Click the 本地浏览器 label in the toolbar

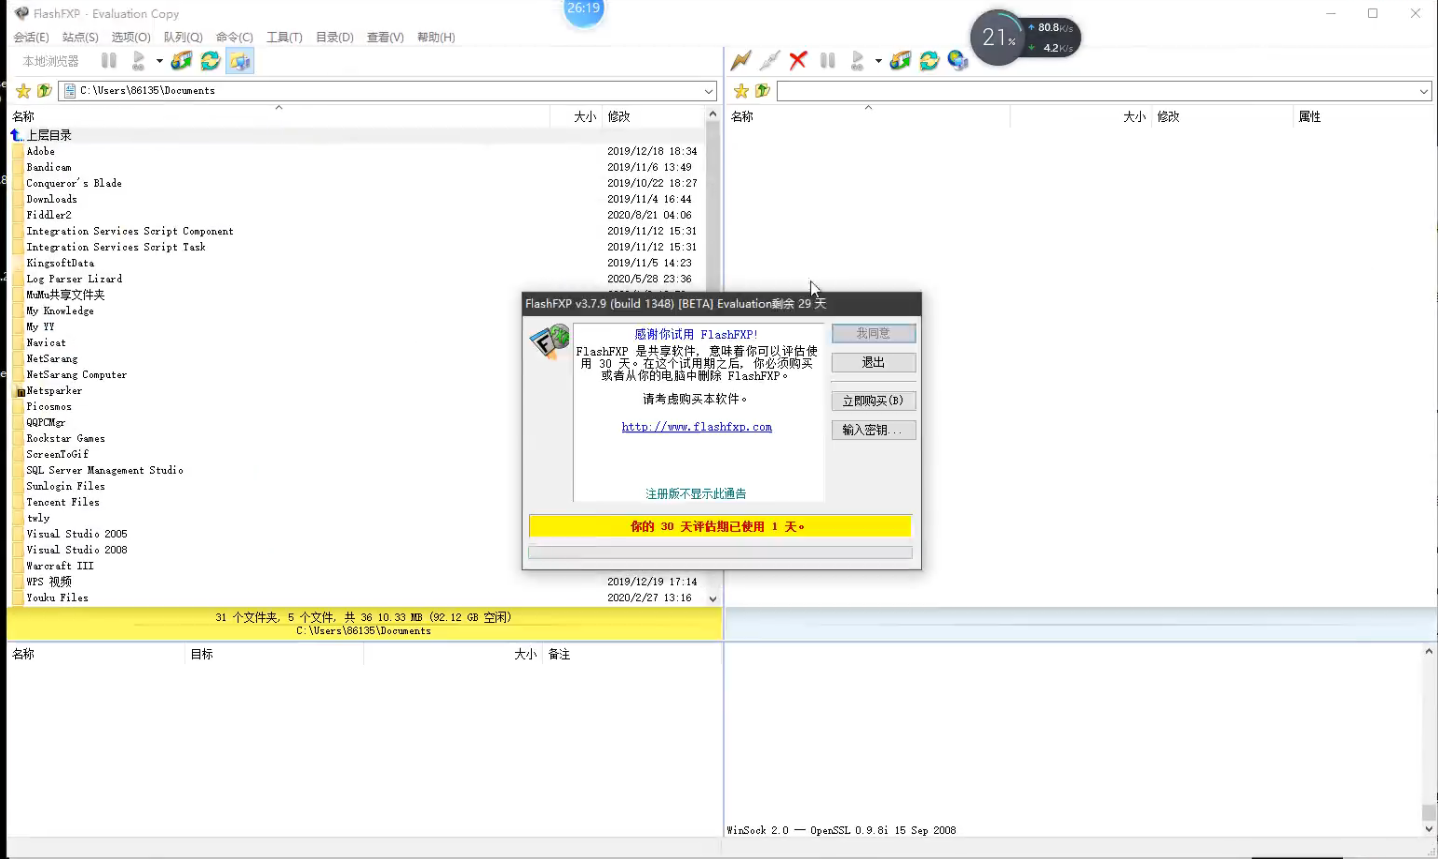[51, 61]
